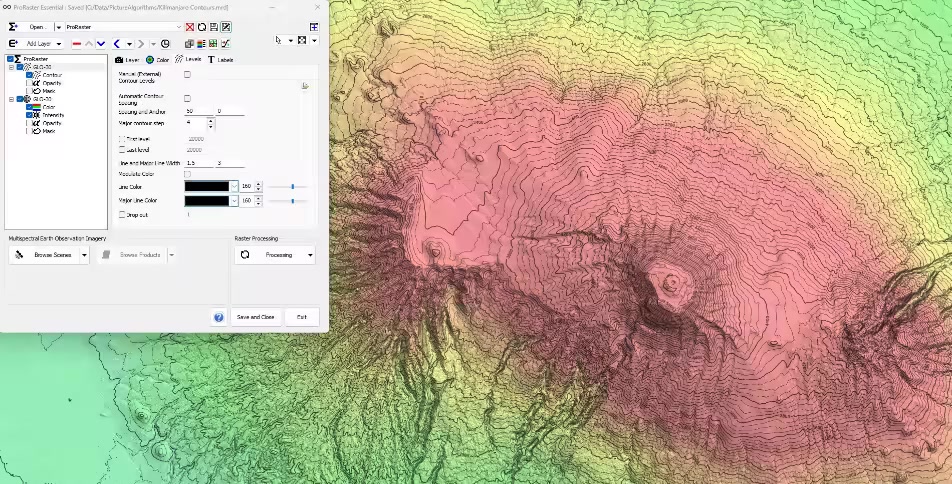Expand the Processing dropdown
Screen dimensions: 952x484
click(310, 255)
